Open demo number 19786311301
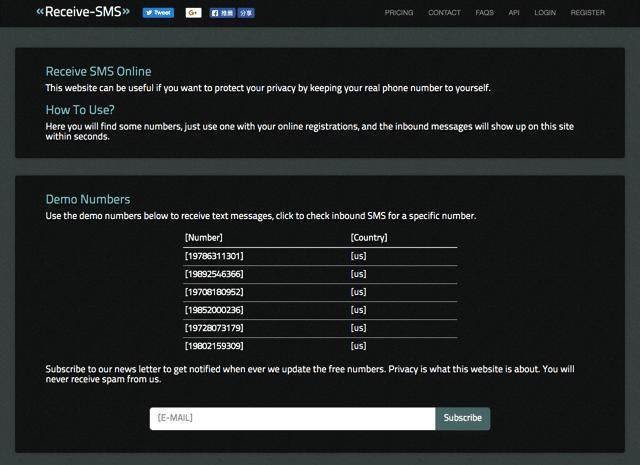This screenshot has width=640, height=465. [x=214, y=256]
